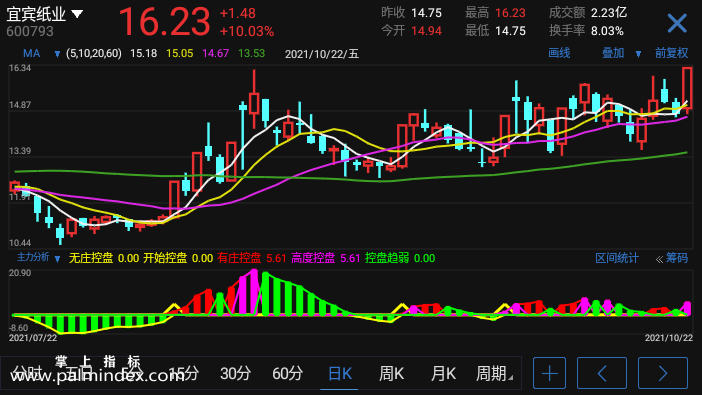
Task: Click the 20.90 indicator axis label
Action: (20, 273)
